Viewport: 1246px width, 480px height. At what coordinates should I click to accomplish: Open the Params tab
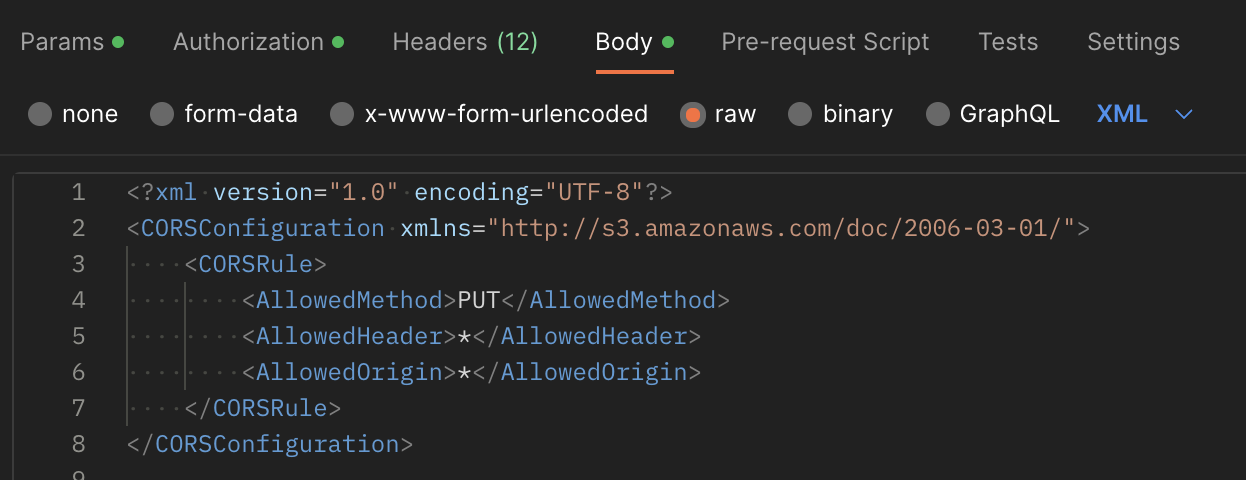[x=72, y=42]
